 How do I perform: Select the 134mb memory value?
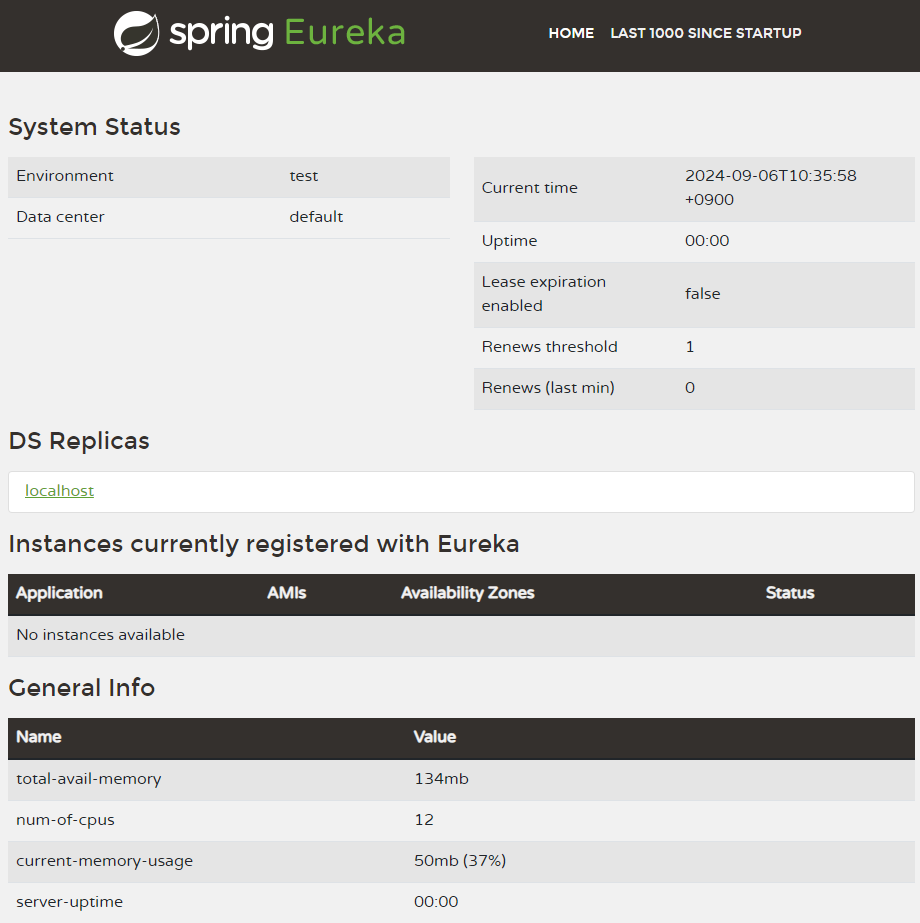pyautogui.click(x=441, y=779)
